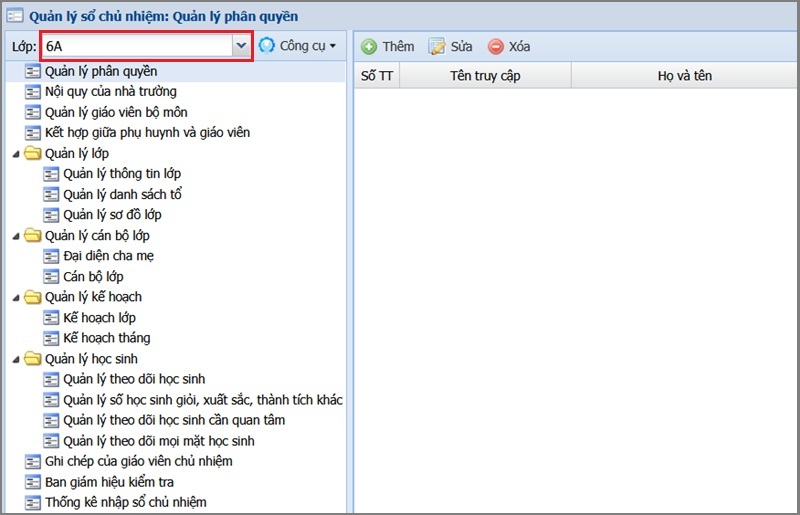Click icon beside Kế hoạch lớp
This screenshot has height=515, width=800.
(51, 317)
